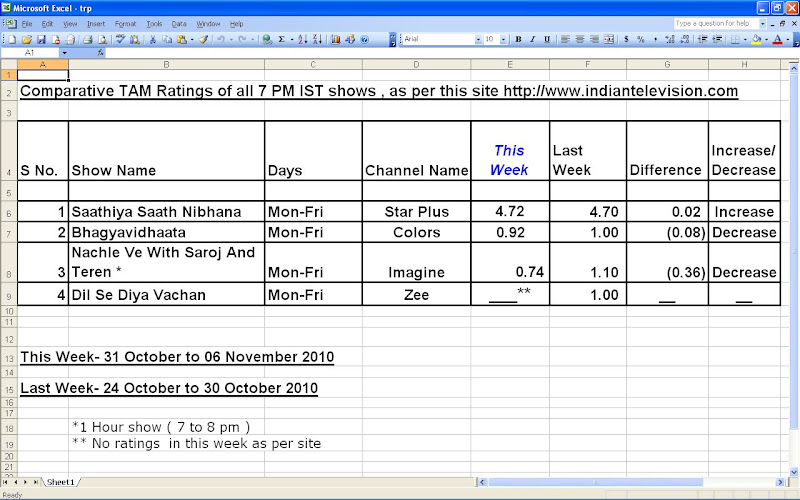Click the Name Box showing A1

click(x=30, y=53)
